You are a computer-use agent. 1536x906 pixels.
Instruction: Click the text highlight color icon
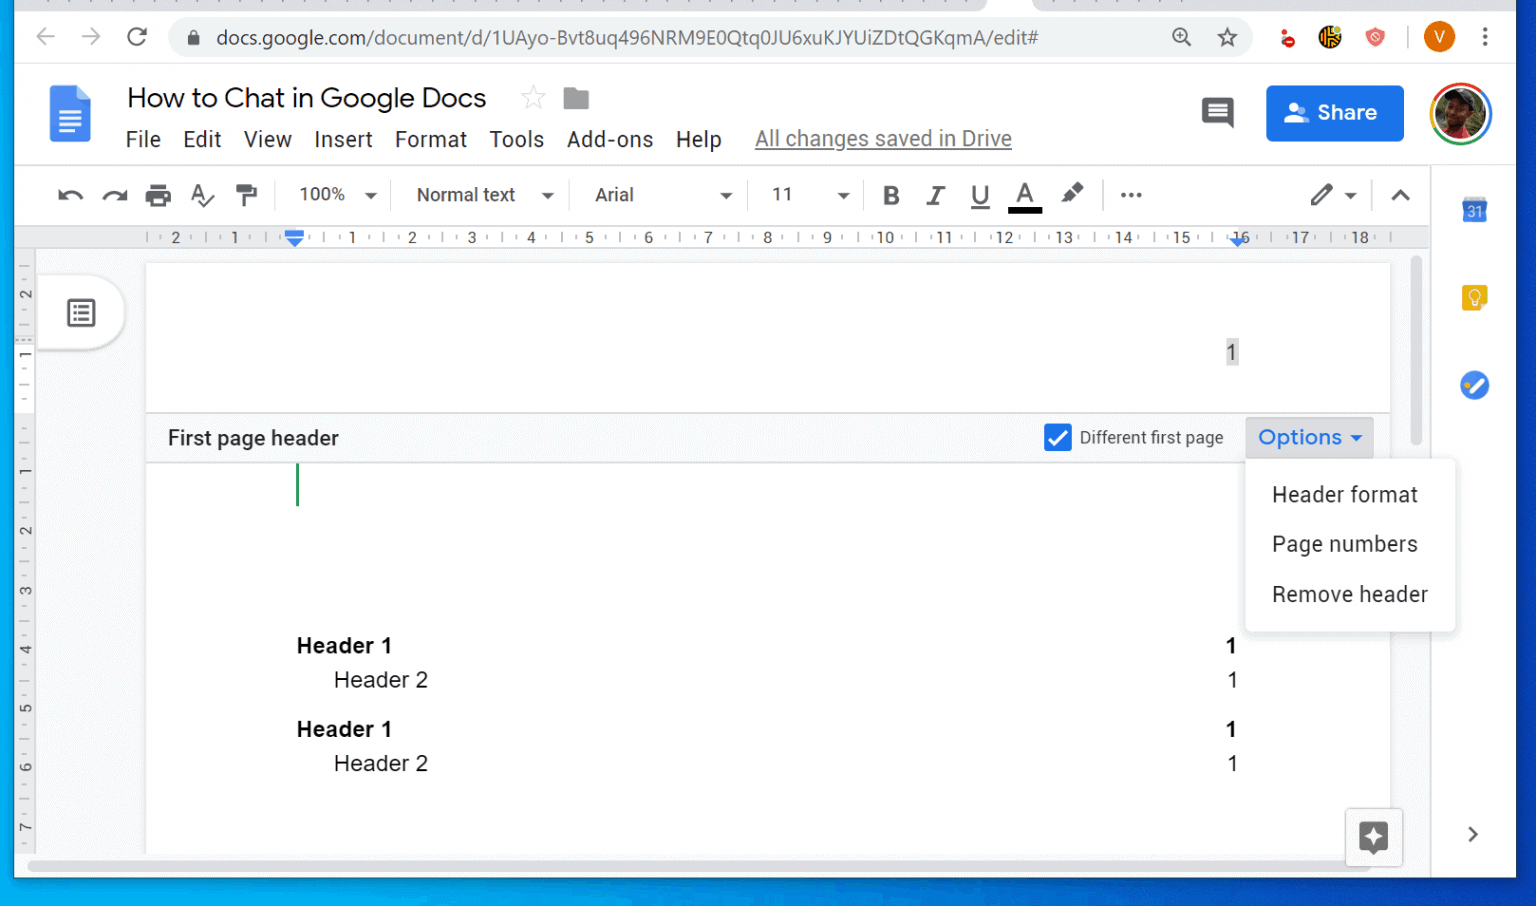pos(1072,195)
